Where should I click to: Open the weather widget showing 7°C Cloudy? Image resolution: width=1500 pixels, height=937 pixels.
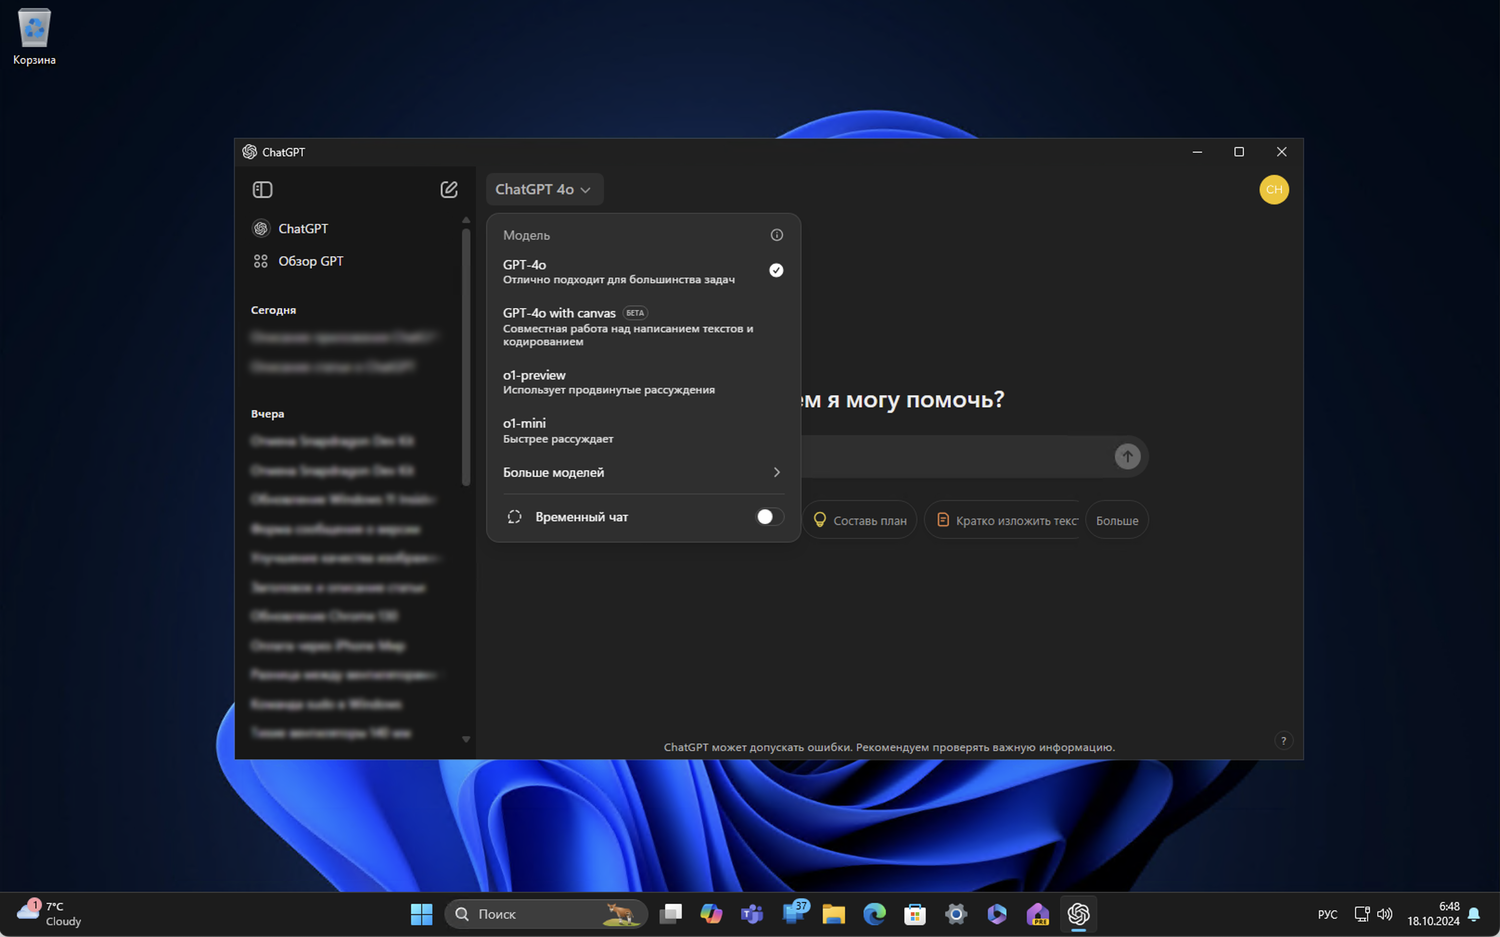click(x=50, y=914)
